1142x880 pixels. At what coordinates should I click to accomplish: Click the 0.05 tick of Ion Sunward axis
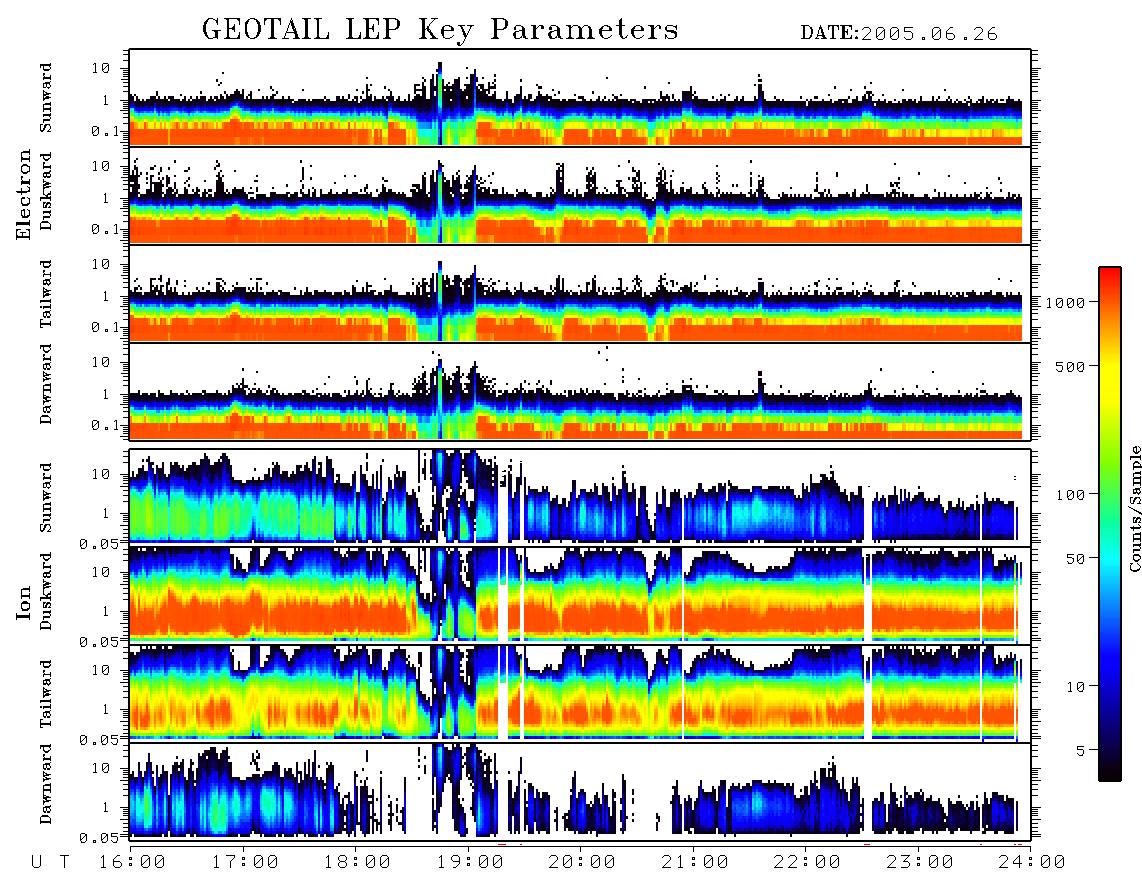[99, 543]
